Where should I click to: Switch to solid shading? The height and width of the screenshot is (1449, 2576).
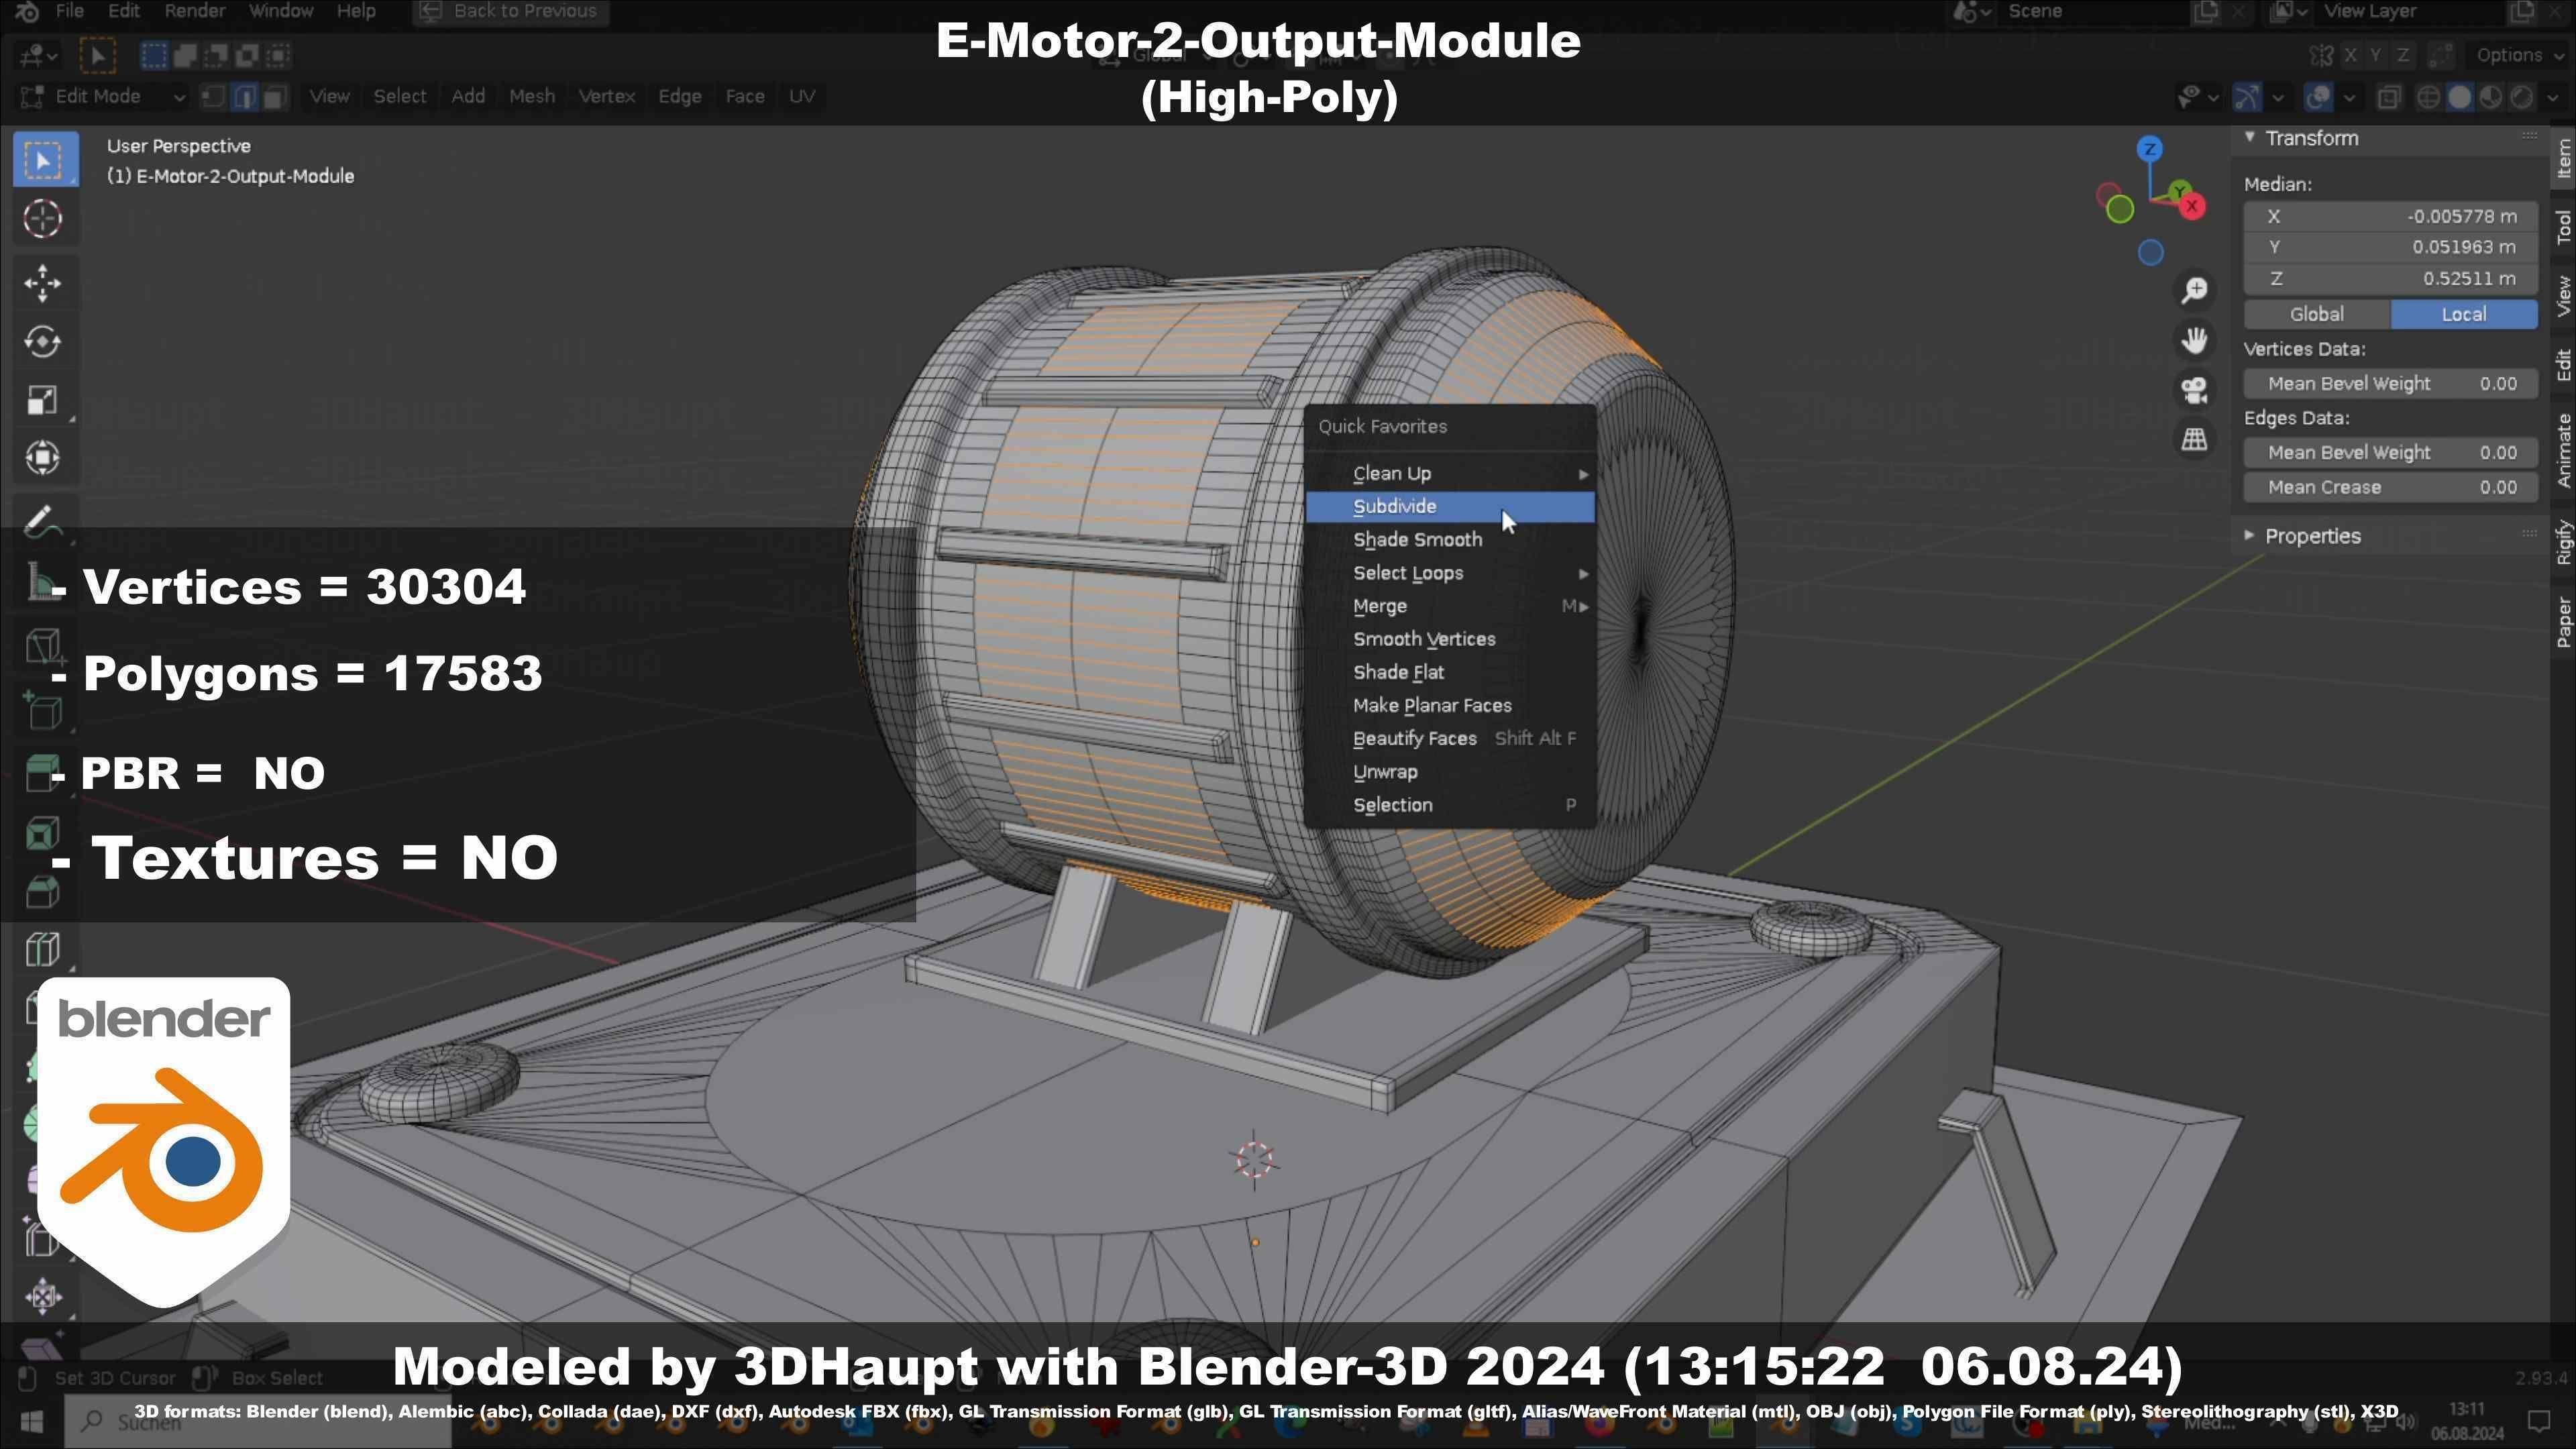coord(2460,97)
